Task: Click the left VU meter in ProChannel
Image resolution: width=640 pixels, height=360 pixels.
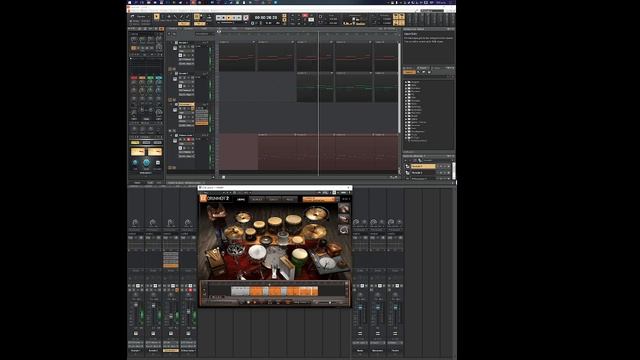Action: [x=138, y=151]
